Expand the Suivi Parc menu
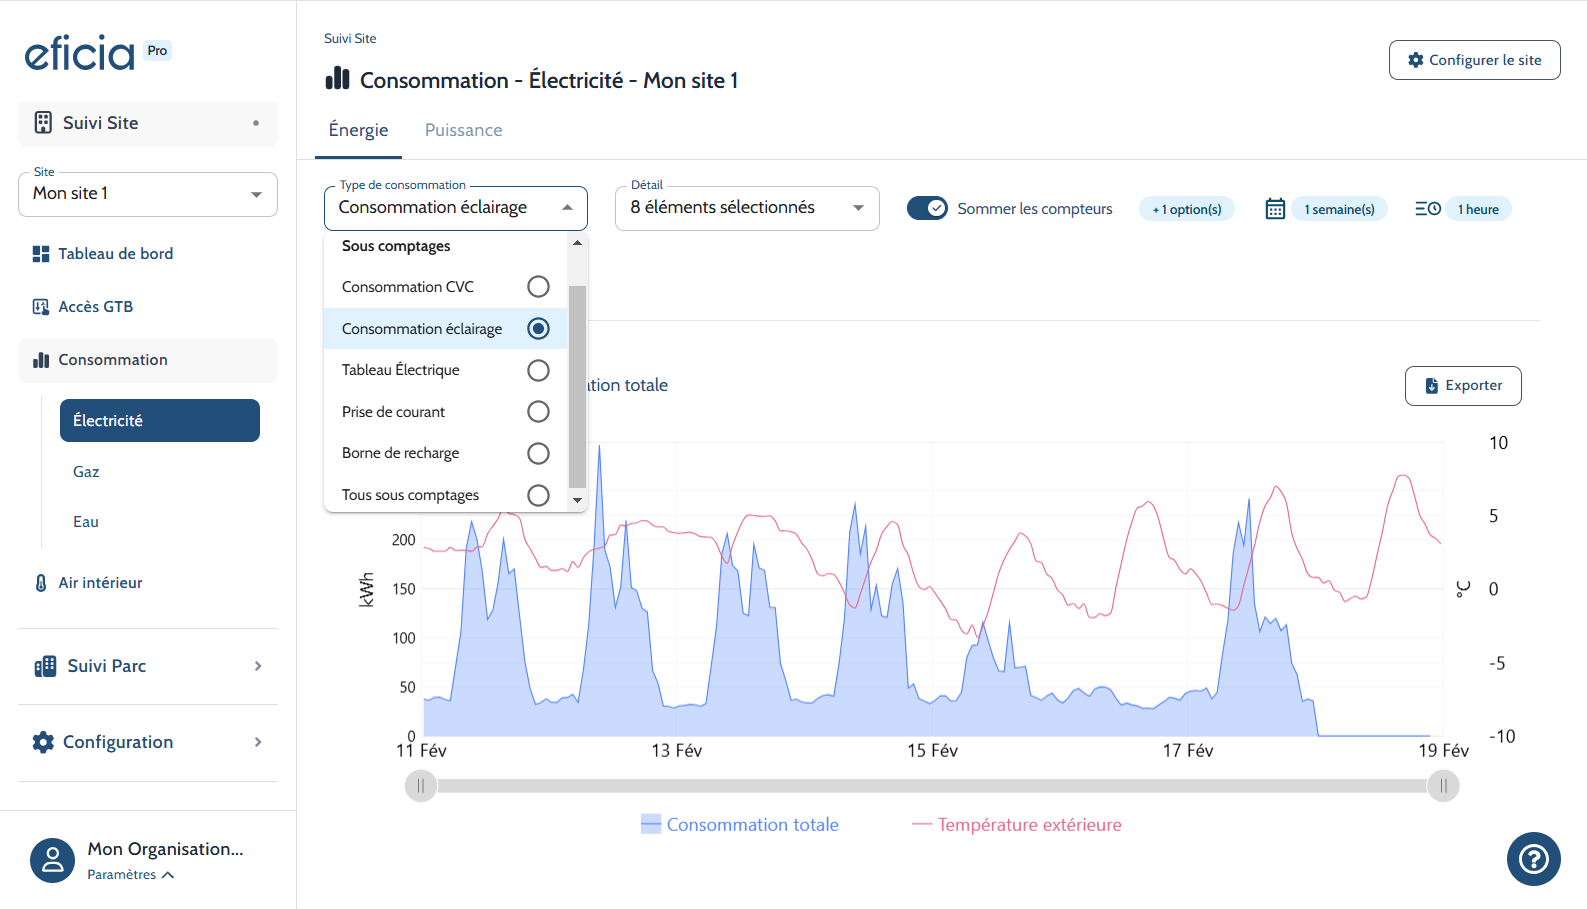Image resolution: width=1587 pixels, height=909 pixels. 148,666
